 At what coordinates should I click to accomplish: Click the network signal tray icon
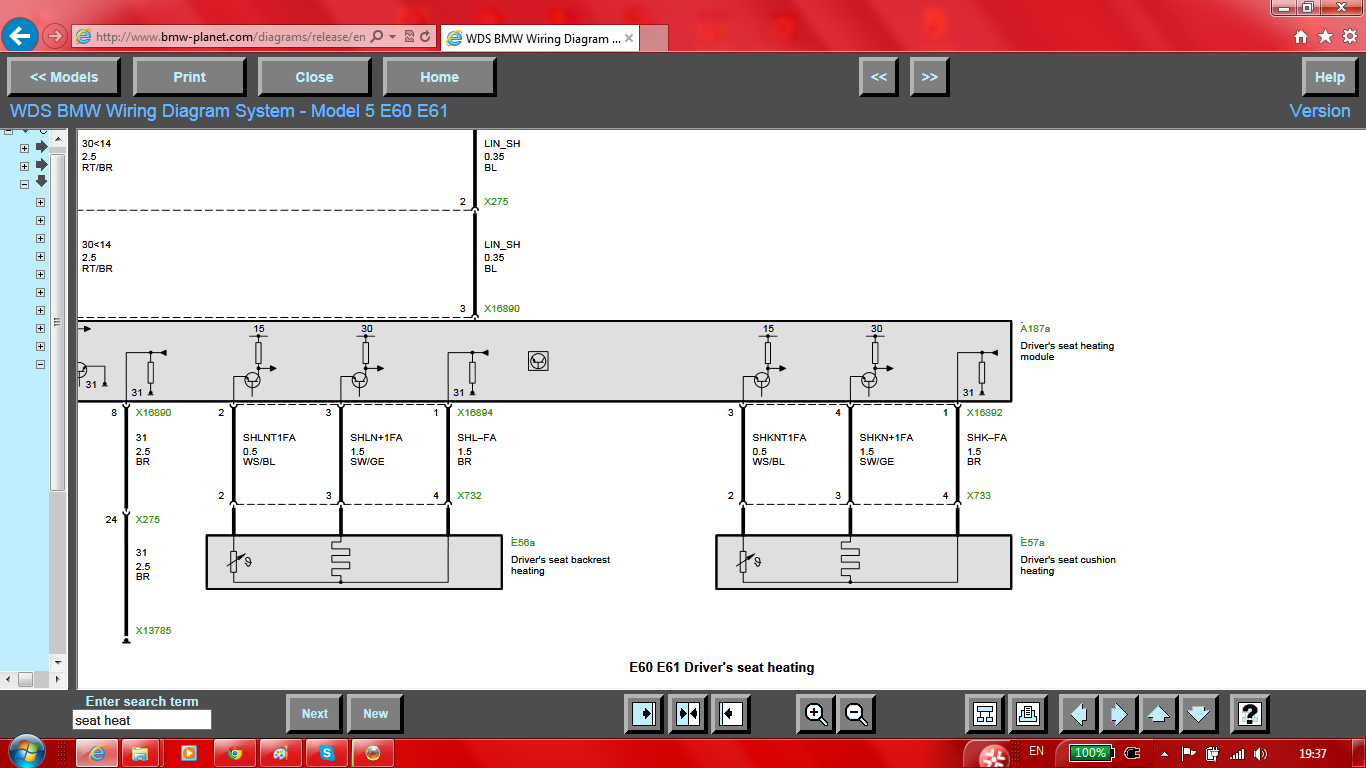[x=1237, y=753]
